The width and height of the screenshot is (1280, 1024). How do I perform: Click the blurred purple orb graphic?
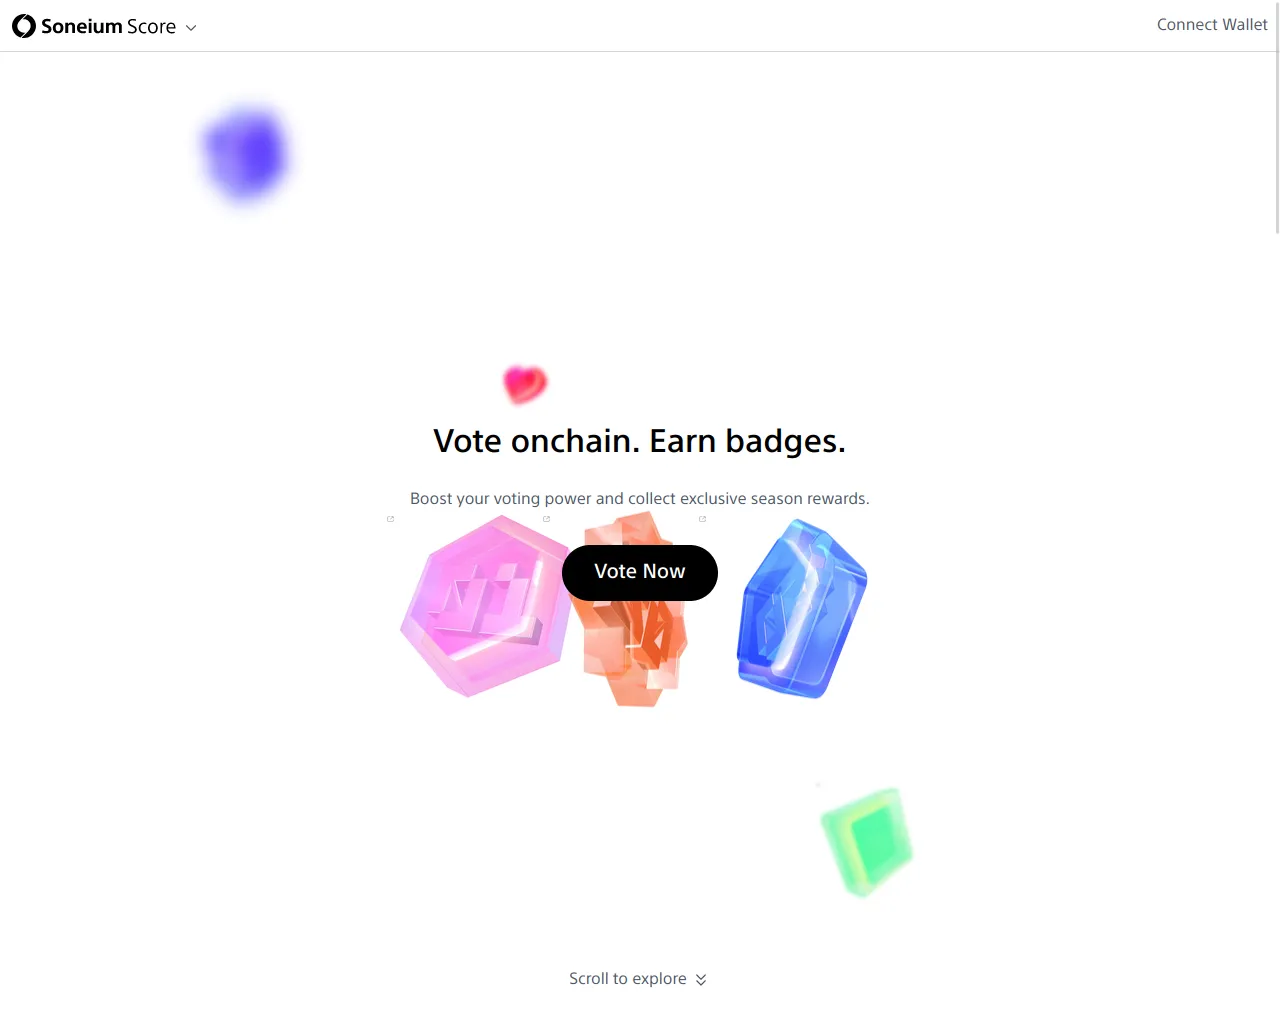[x=245, y=153]
